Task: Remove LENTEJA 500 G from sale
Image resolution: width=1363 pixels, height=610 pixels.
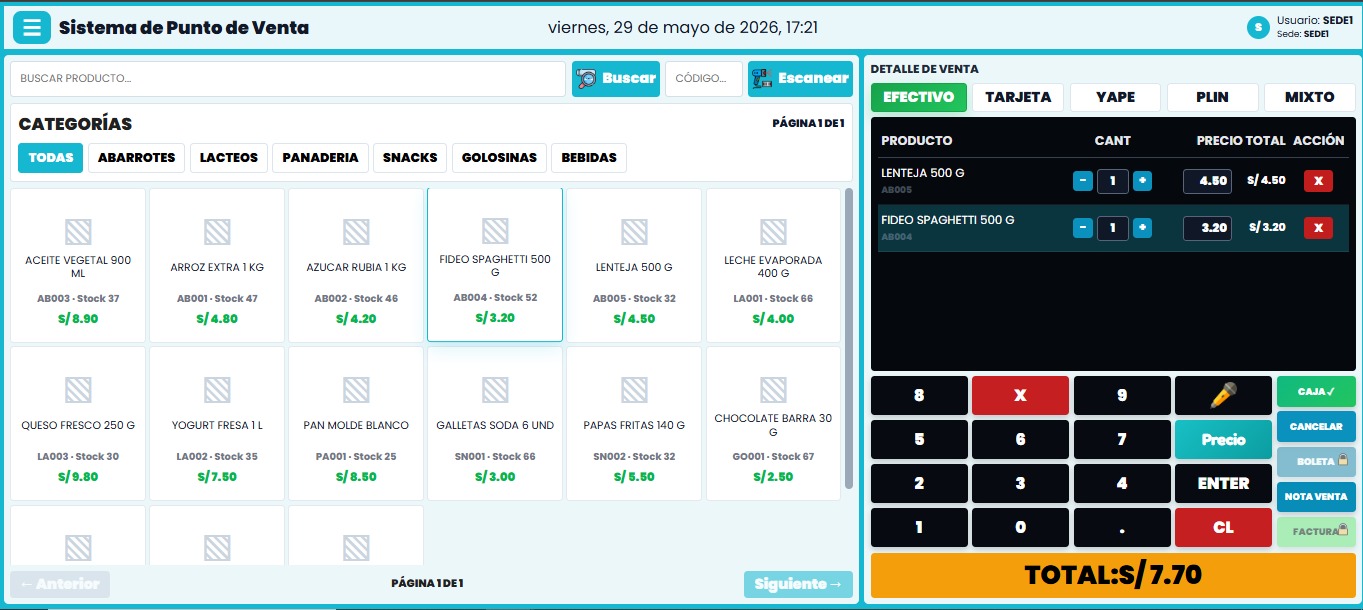Action: pyautogui.click(x=1318, y=181)
